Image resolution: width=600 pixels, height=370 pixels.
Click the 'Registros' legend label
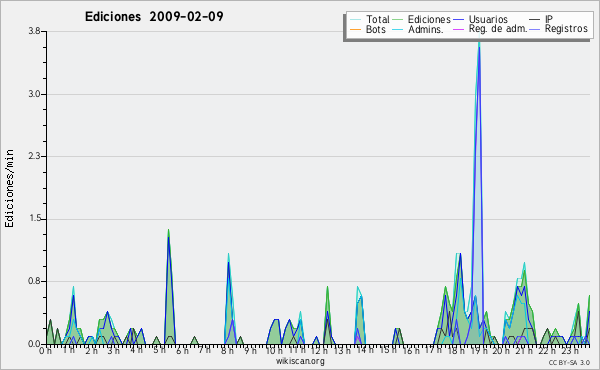pos(566,29)
